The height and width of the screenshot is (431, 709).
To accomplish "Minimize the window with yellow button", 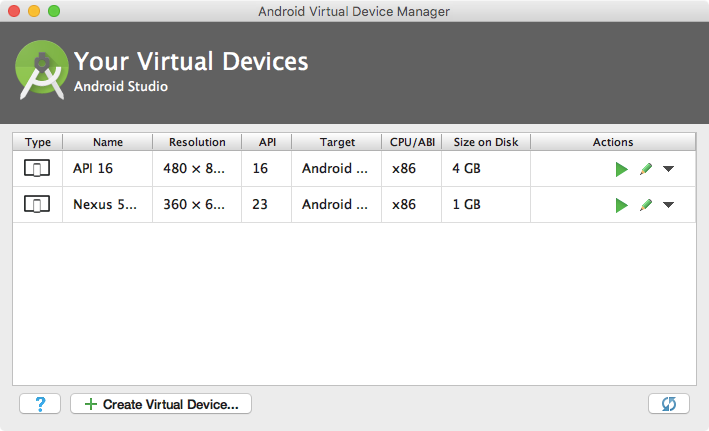I will [x=34, y=11].
